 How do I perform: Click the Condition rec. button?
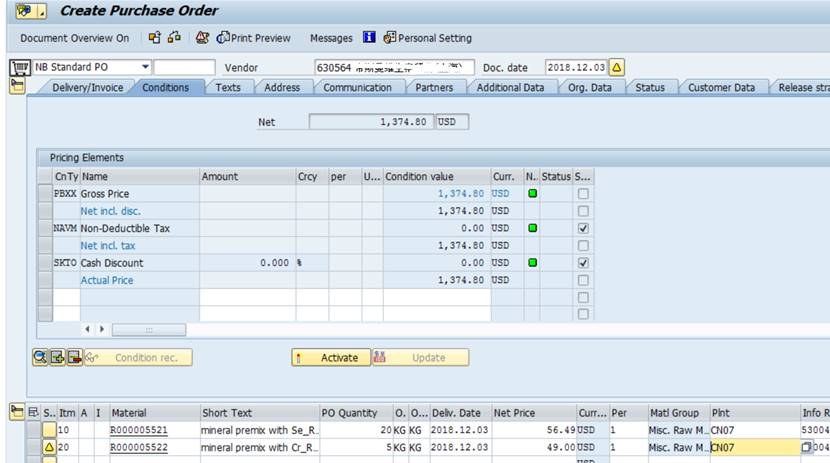pyautogui.click(x=138, y=357)
